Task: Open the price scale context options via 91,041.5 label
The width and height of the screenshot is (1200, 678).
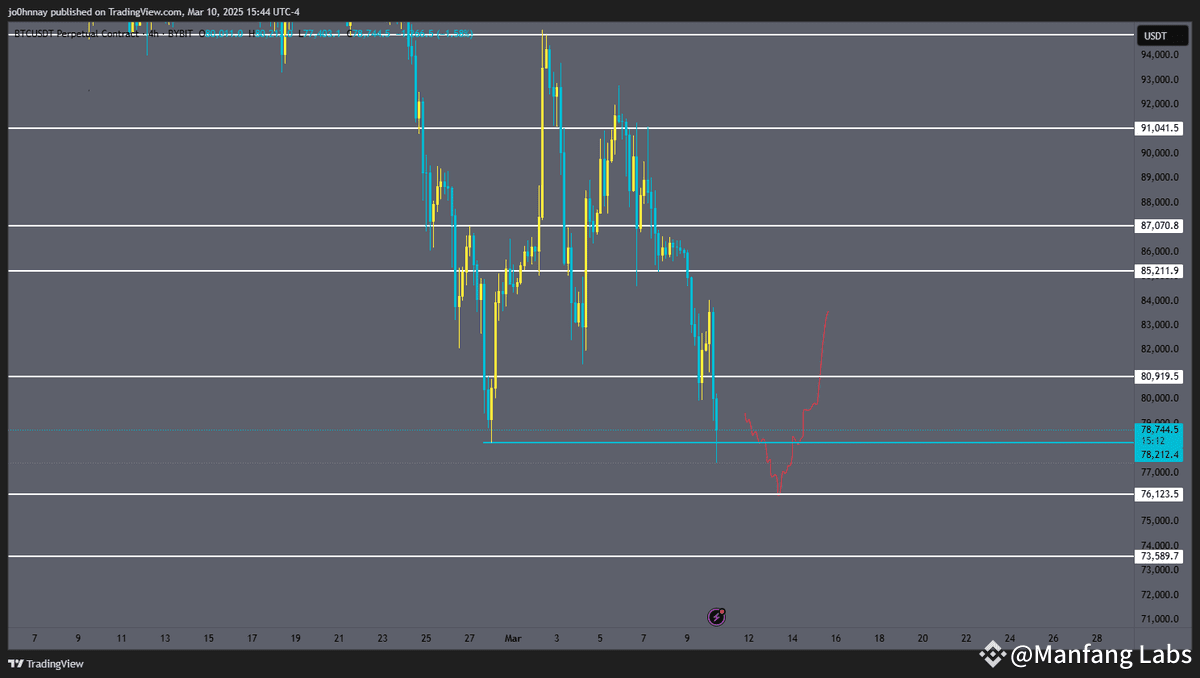Action: pos(1159,128)
